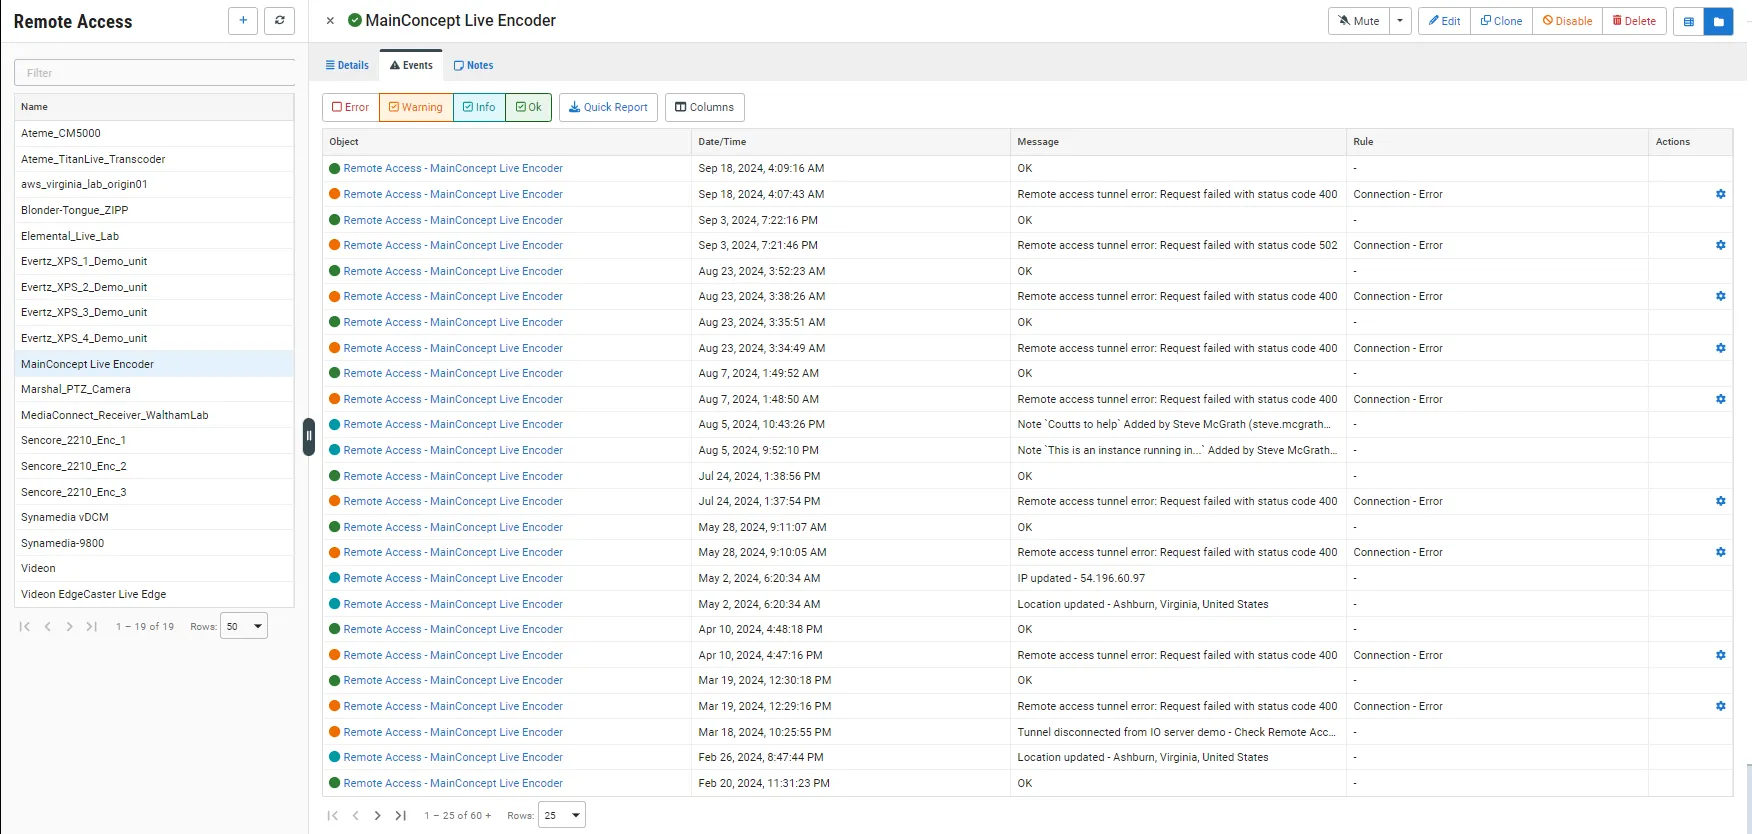
Task: Expand sidebar Rows dropdown showing 50
Action: (244, 627)
